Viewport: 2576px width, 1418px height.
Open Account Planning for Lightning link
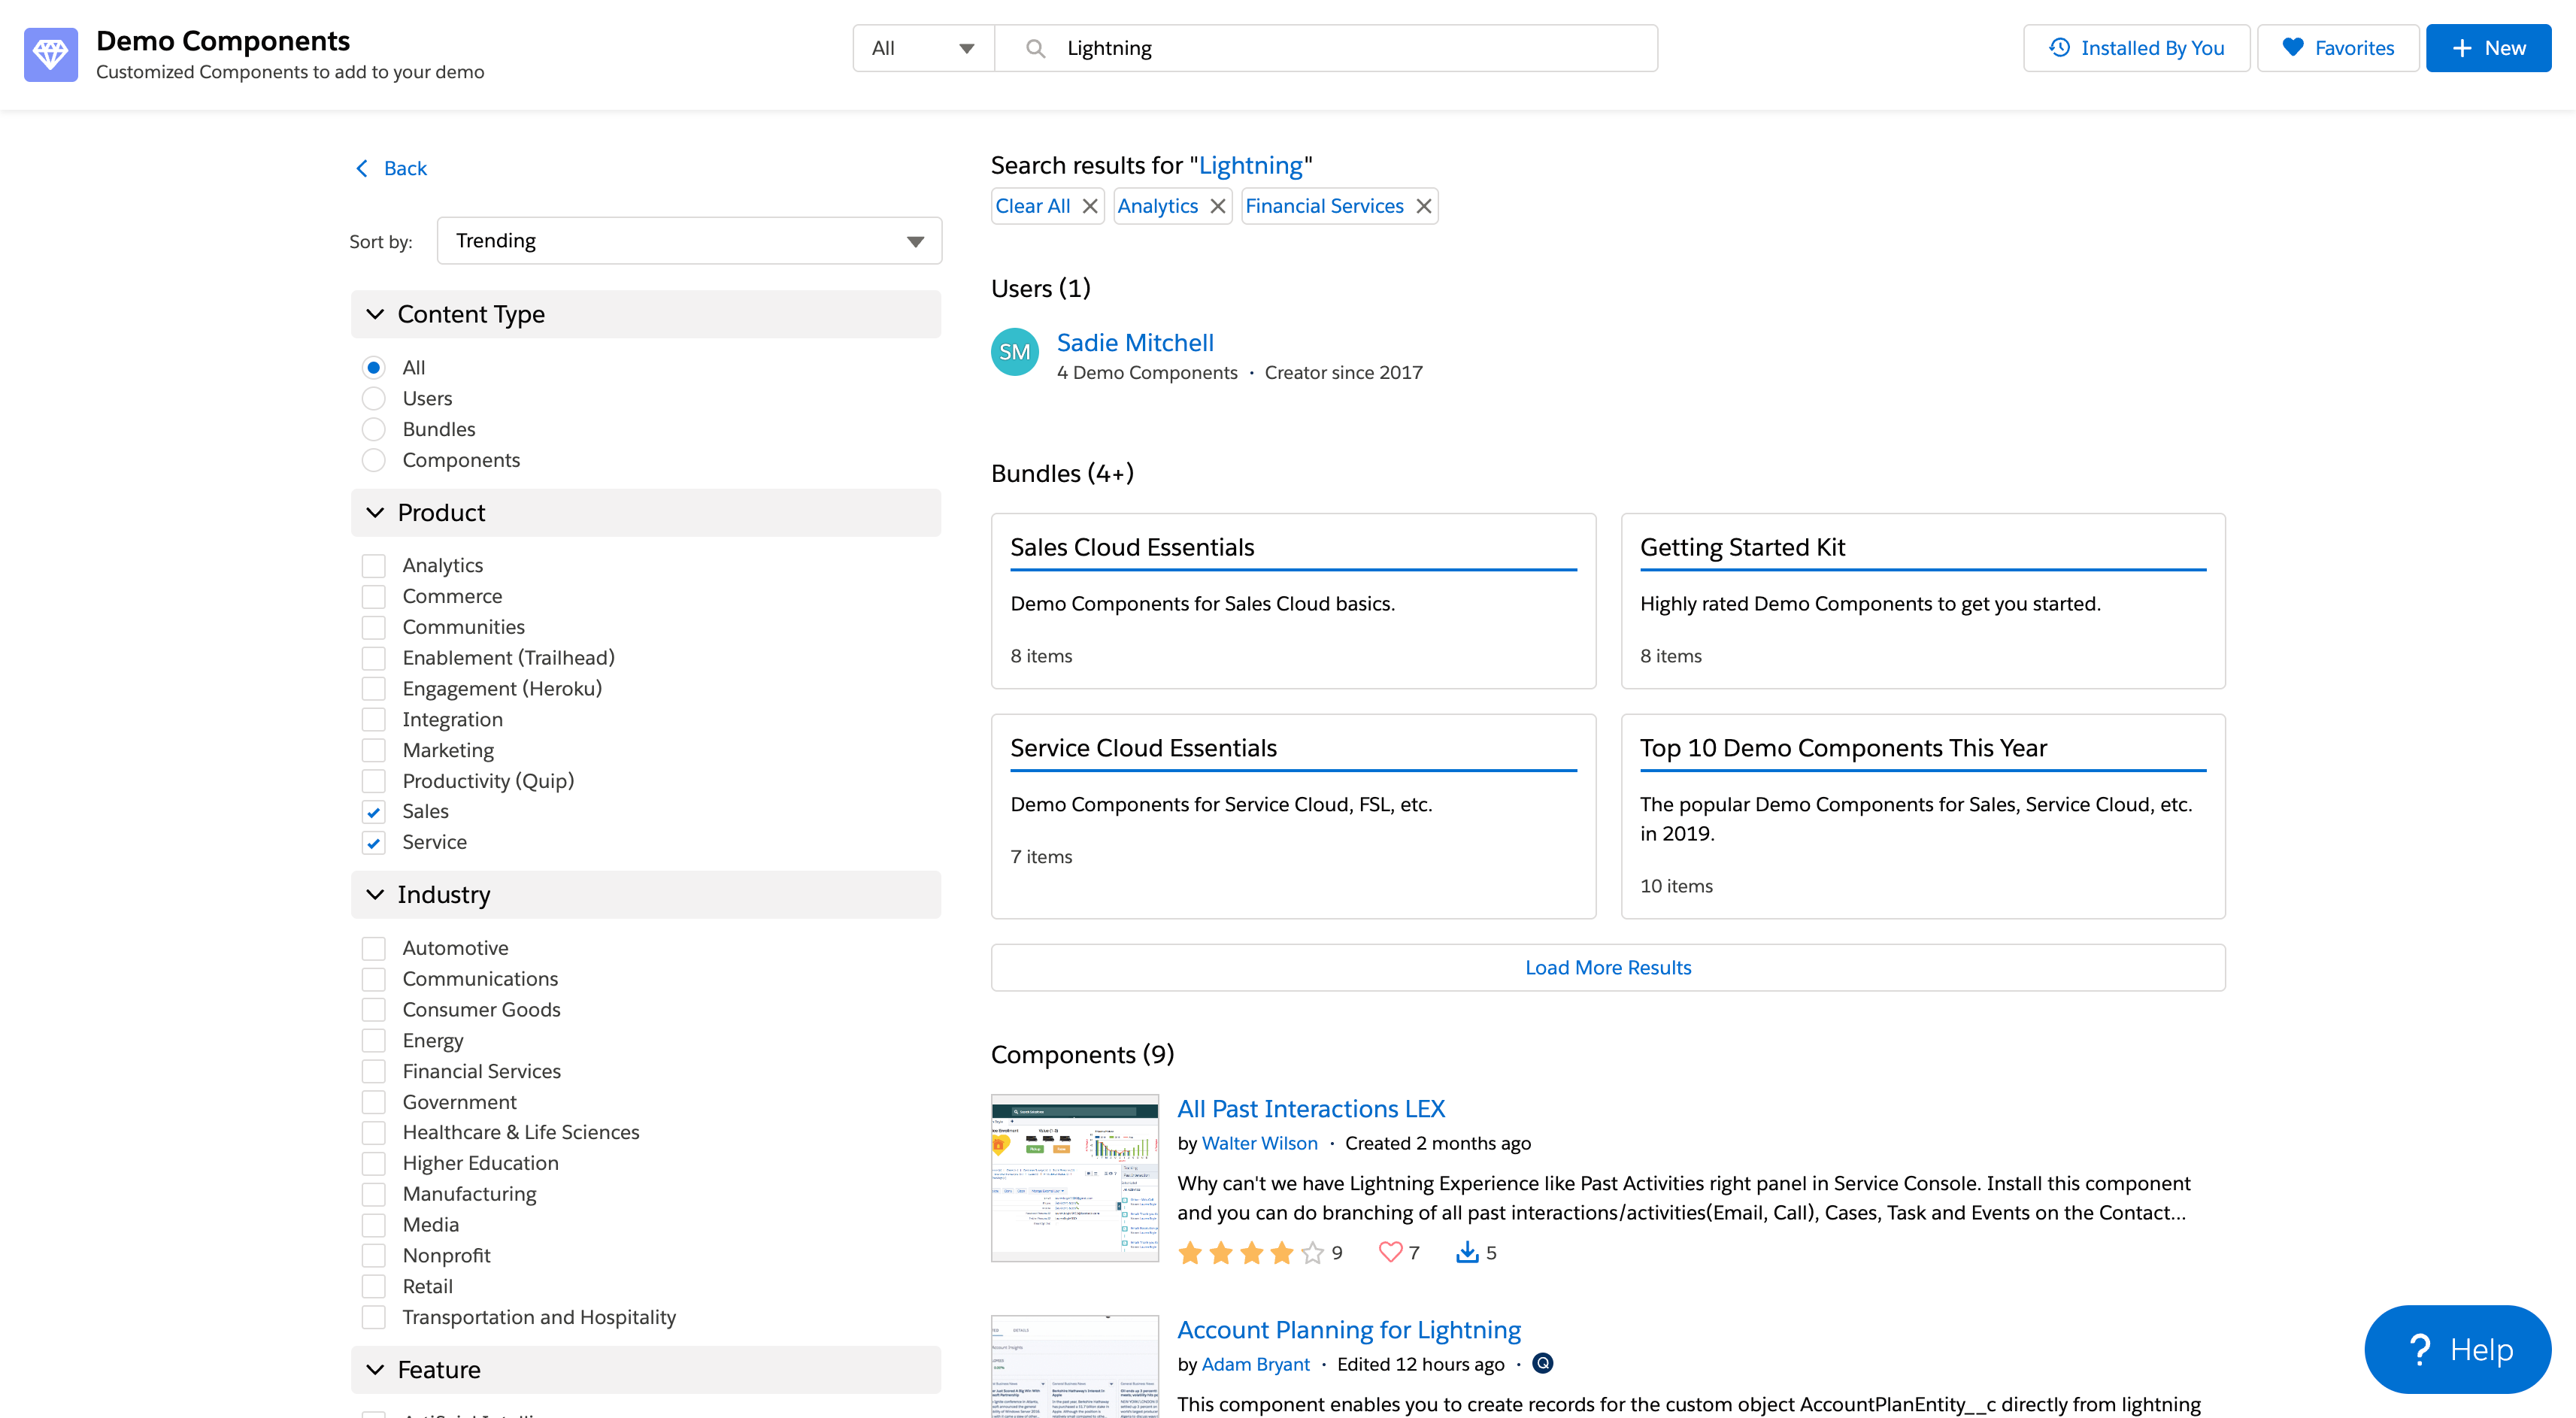click(x=1348, y=1330)
